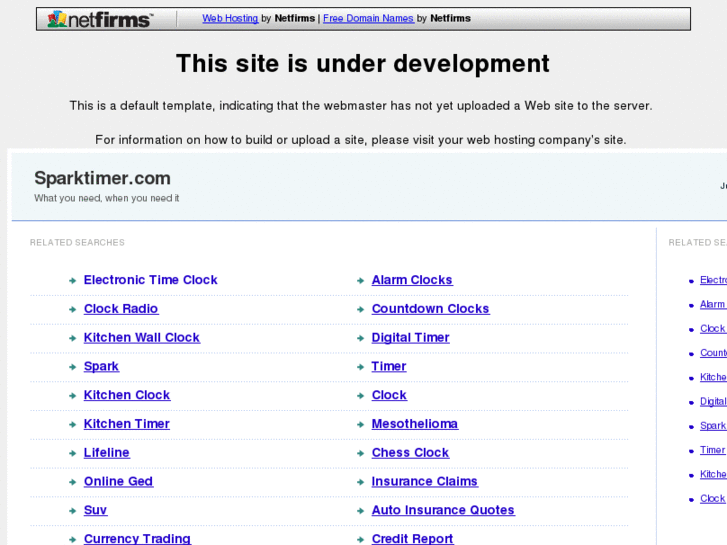
Task: Open the Spark link in main list
Action: 102,366
